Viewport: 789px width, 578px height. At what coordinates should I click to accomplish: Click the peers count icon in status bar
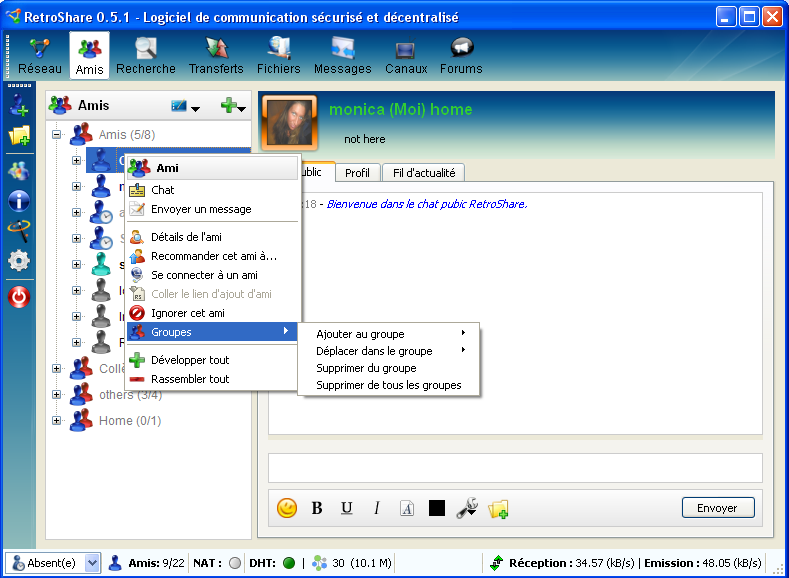point(320,563)
